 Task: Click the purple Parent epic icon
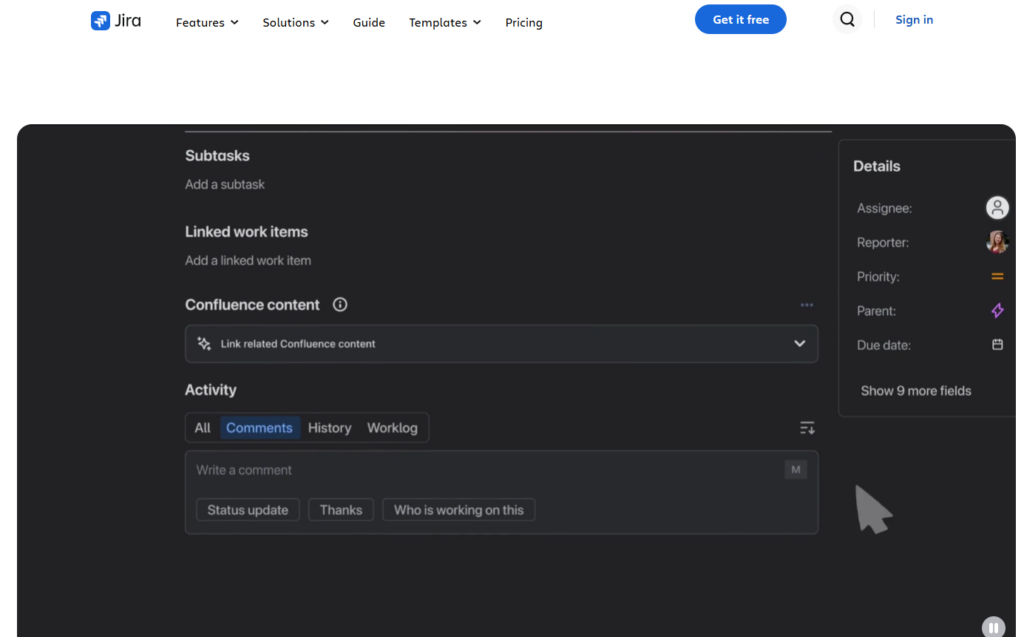(997, 310)
